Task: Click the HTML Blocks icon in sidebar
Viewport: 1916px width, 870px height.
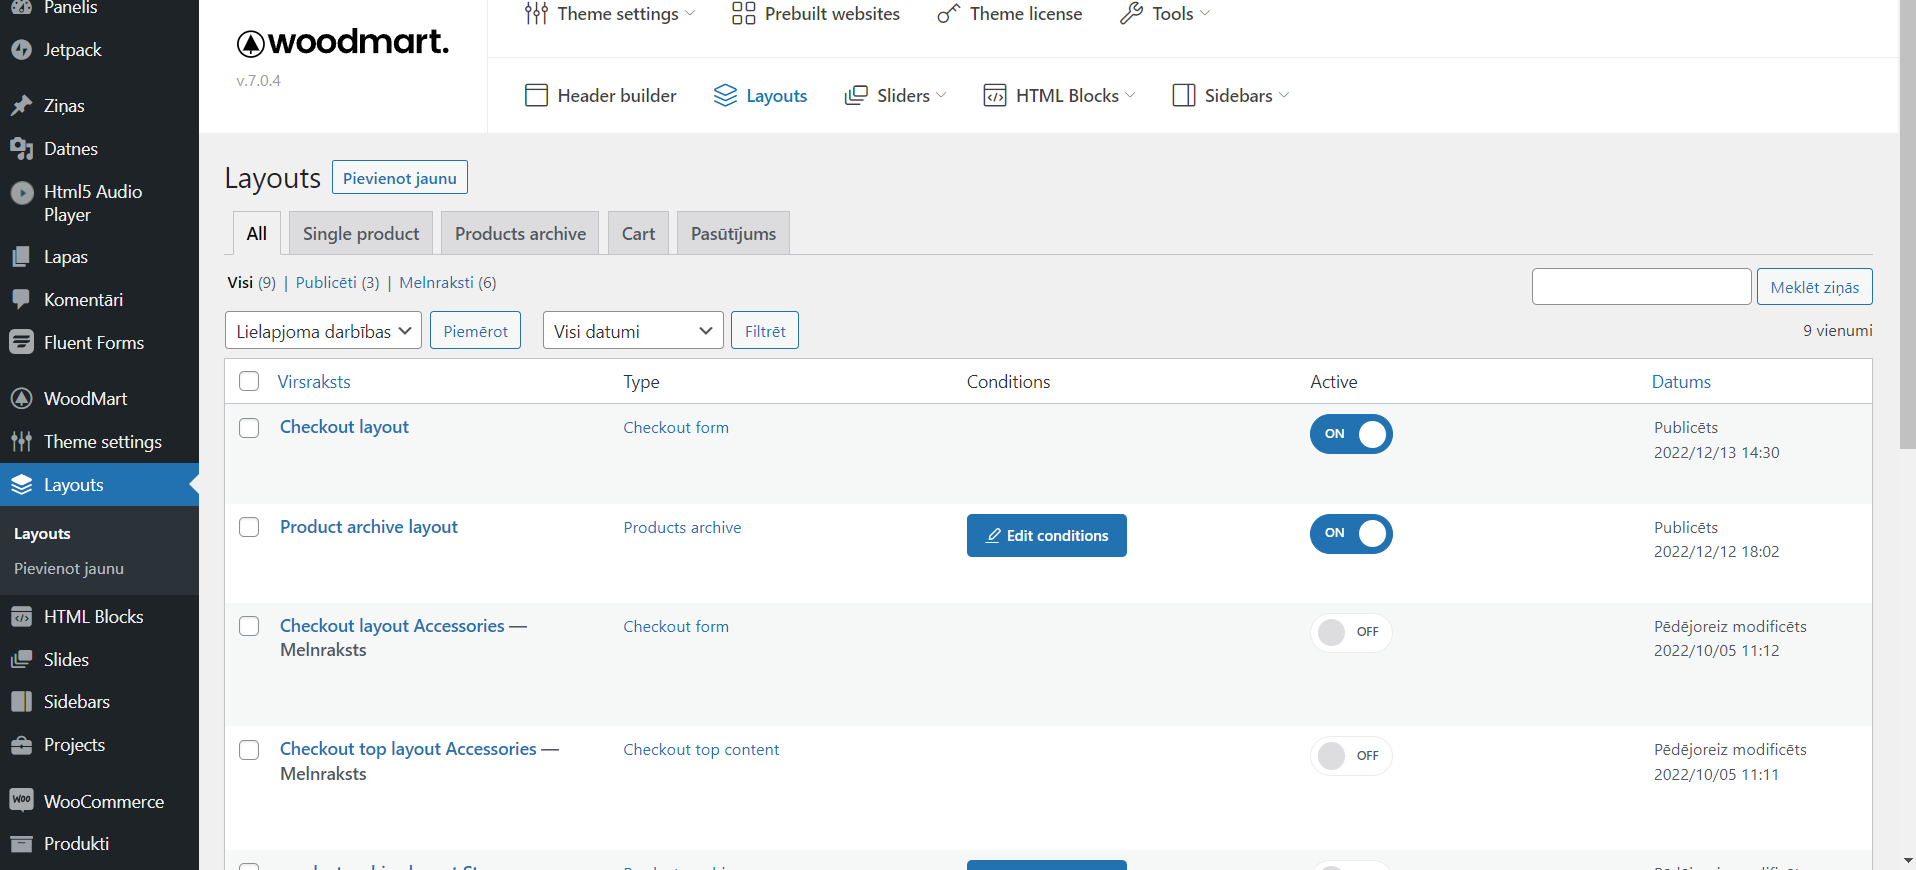Action: (x=21, y=617)
